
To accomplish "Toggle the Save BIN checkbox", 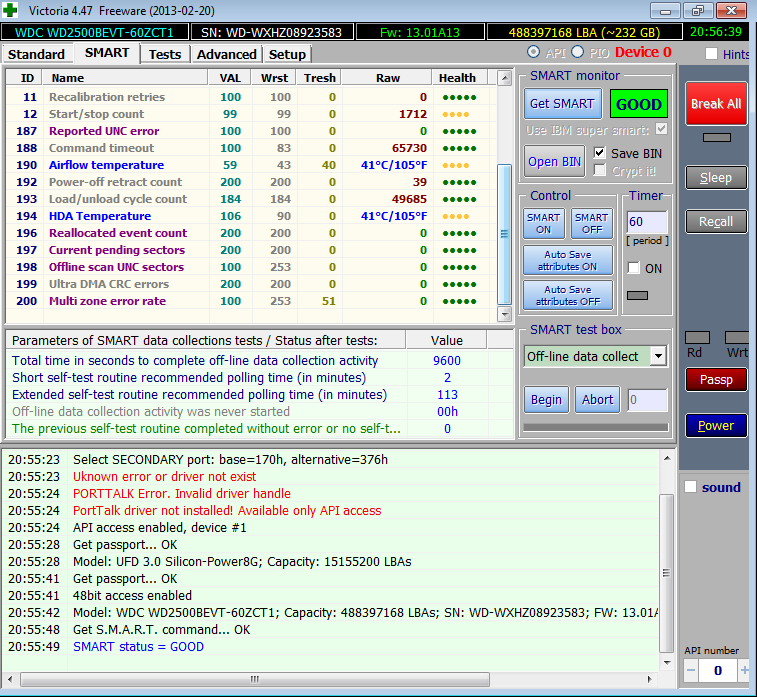I will click(599, 153).
